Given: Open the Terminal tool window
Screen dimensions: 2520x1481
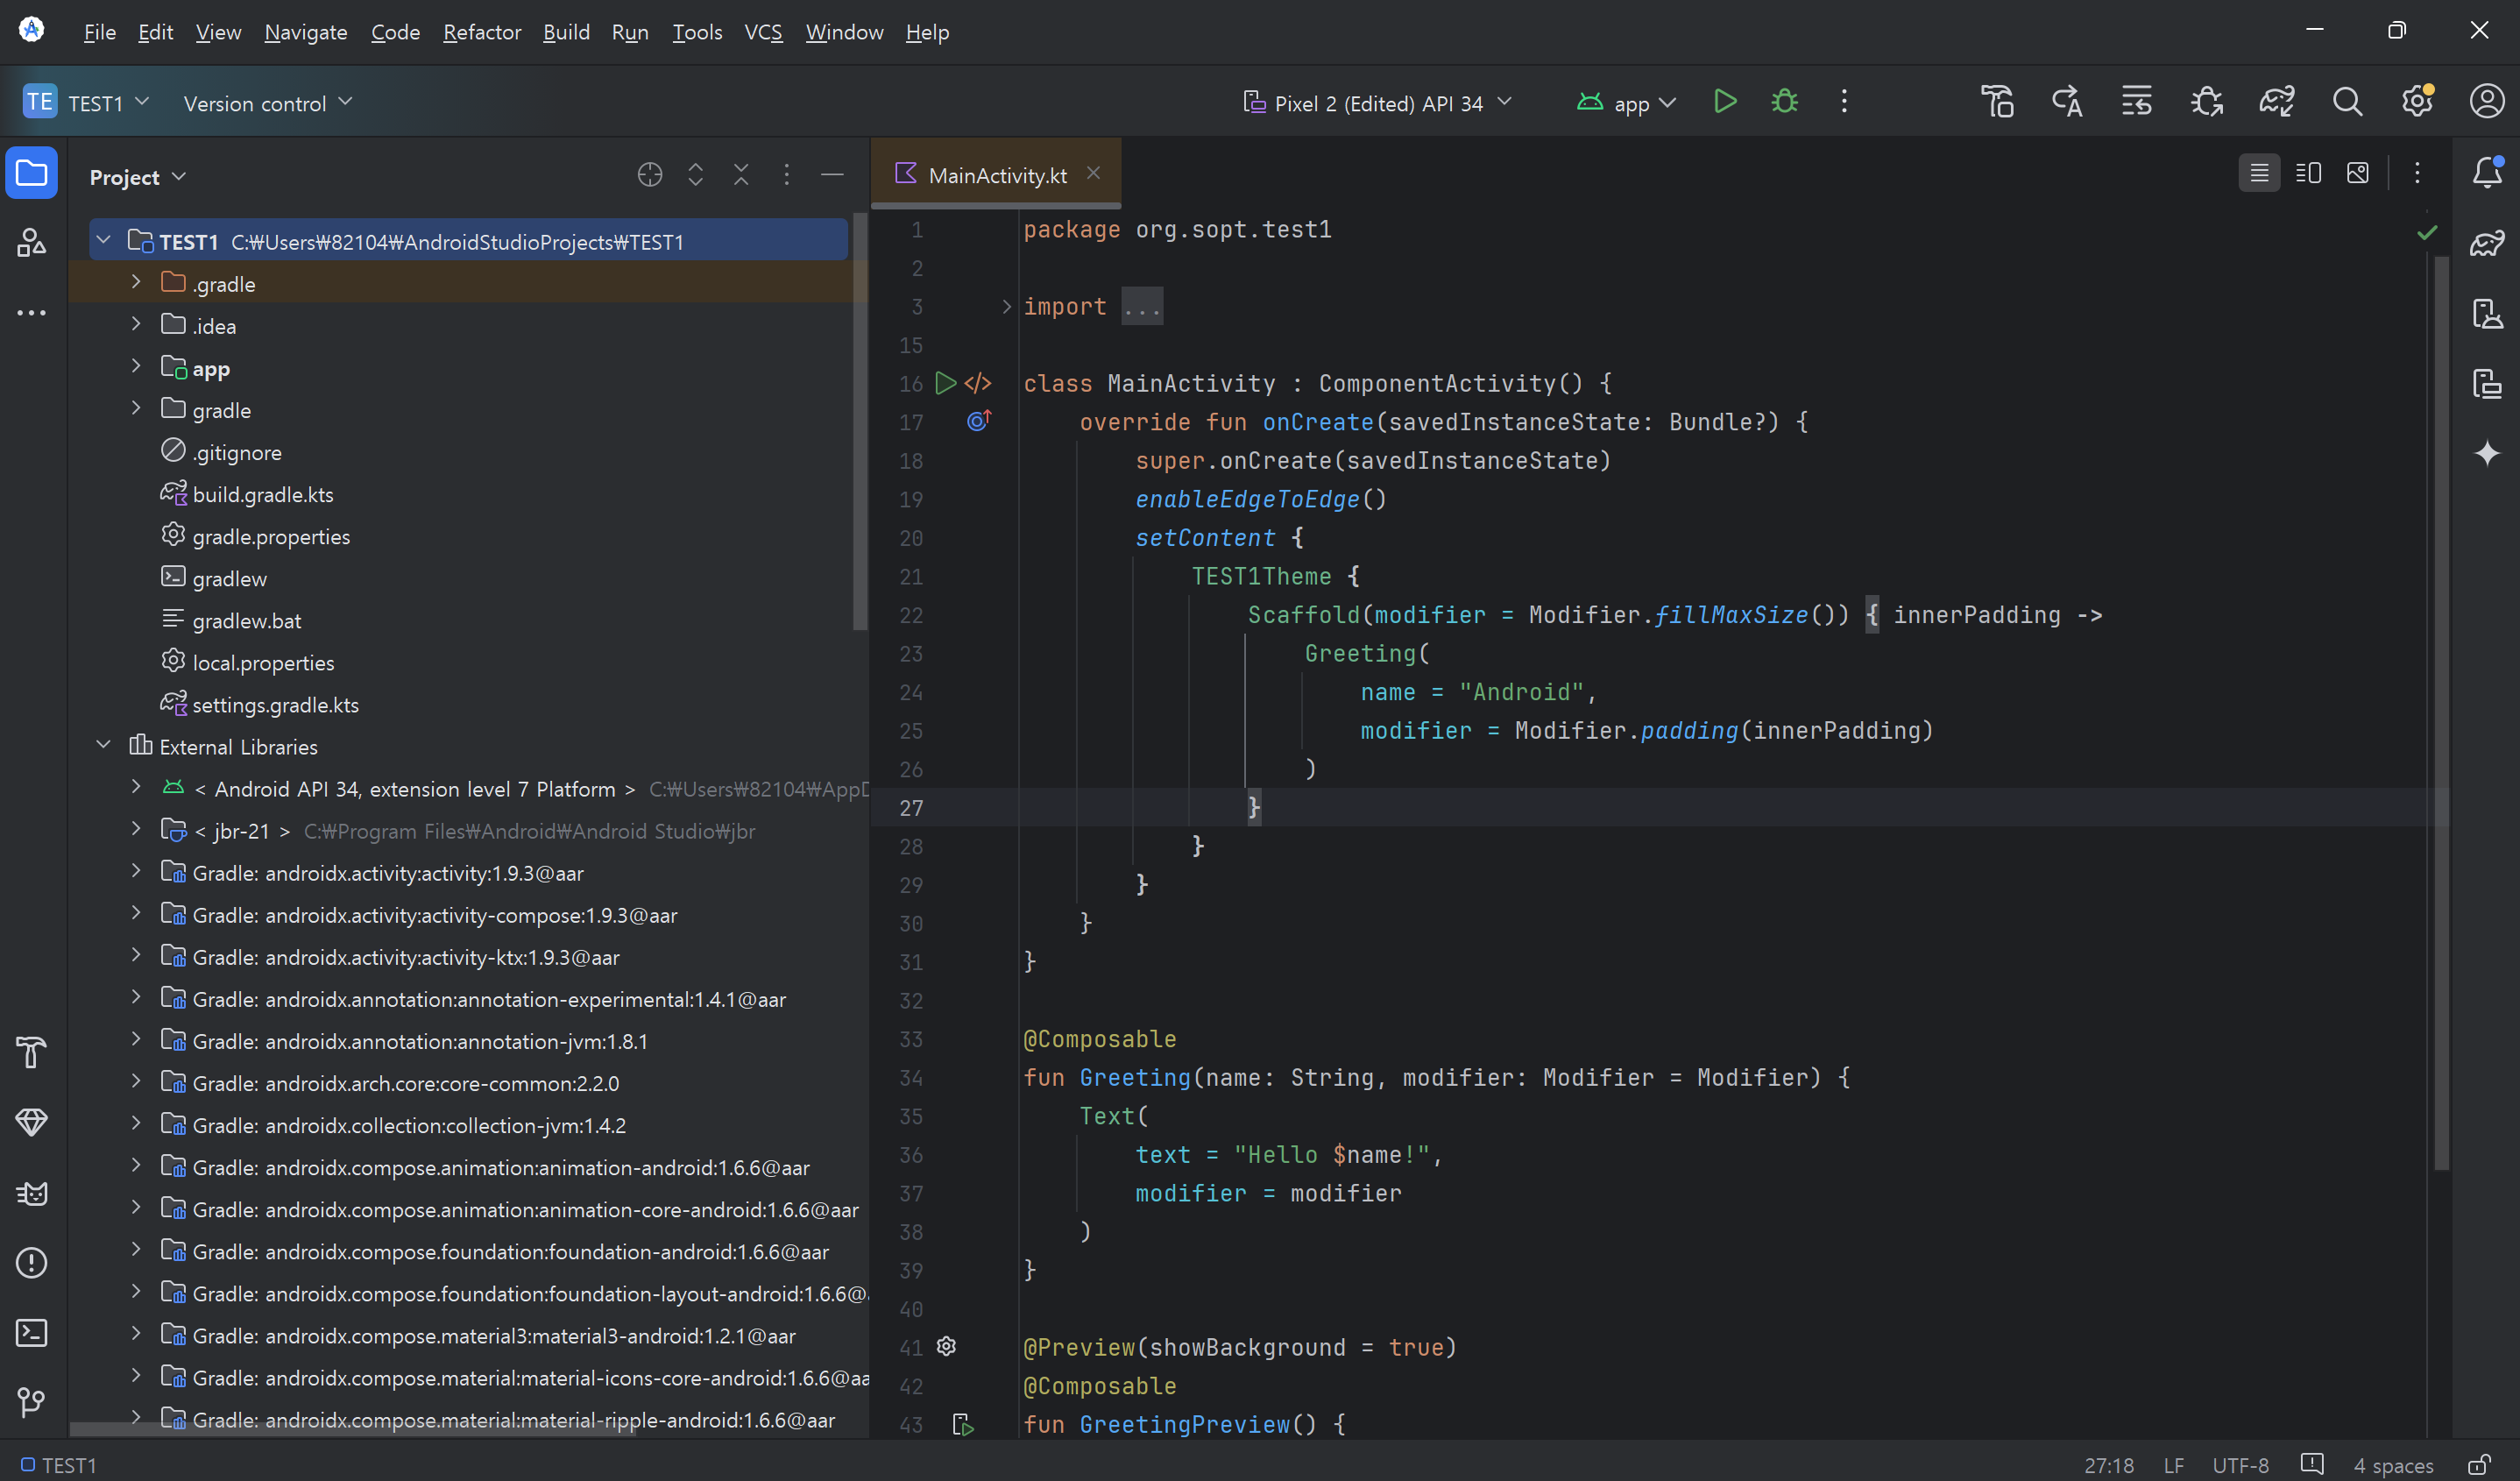Looking at the screenshot, I should click(x=31, y=1333).
